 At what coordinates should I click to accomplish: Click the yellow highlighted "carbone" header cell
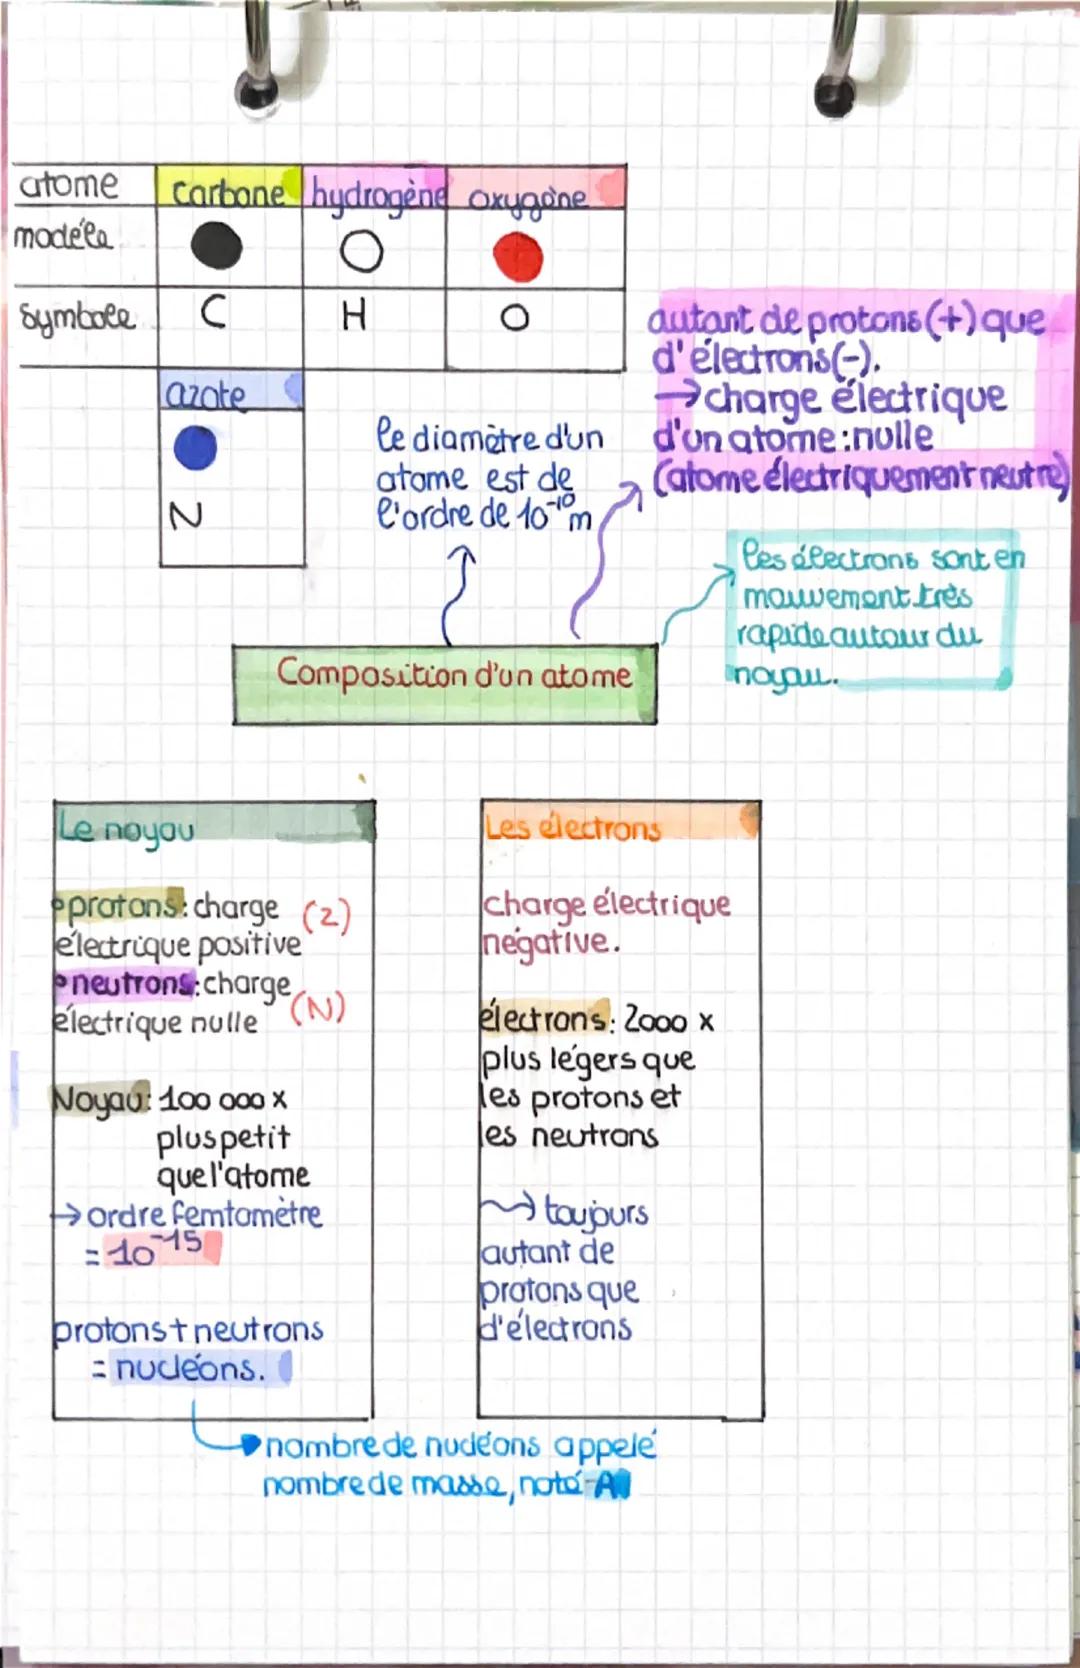[x=228, y=190]
